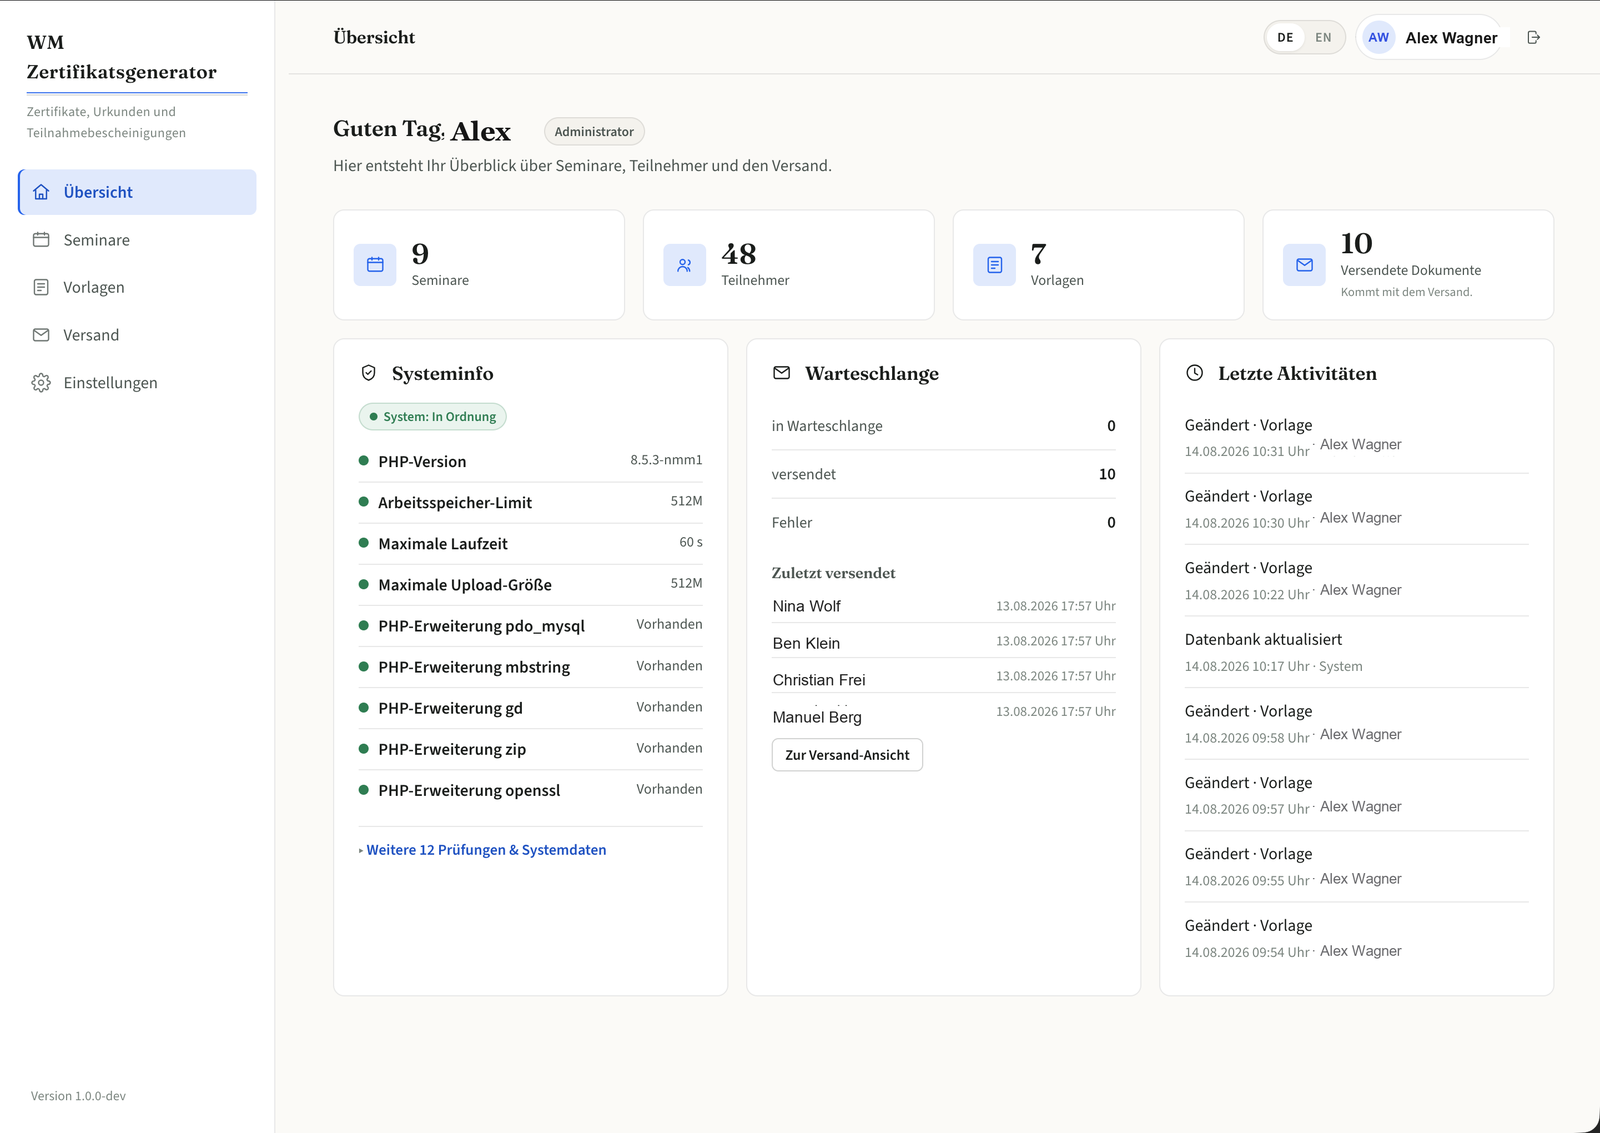Switch language to EN
The height and width of the screenshot is (1133, 1600).
point(1324,38)
